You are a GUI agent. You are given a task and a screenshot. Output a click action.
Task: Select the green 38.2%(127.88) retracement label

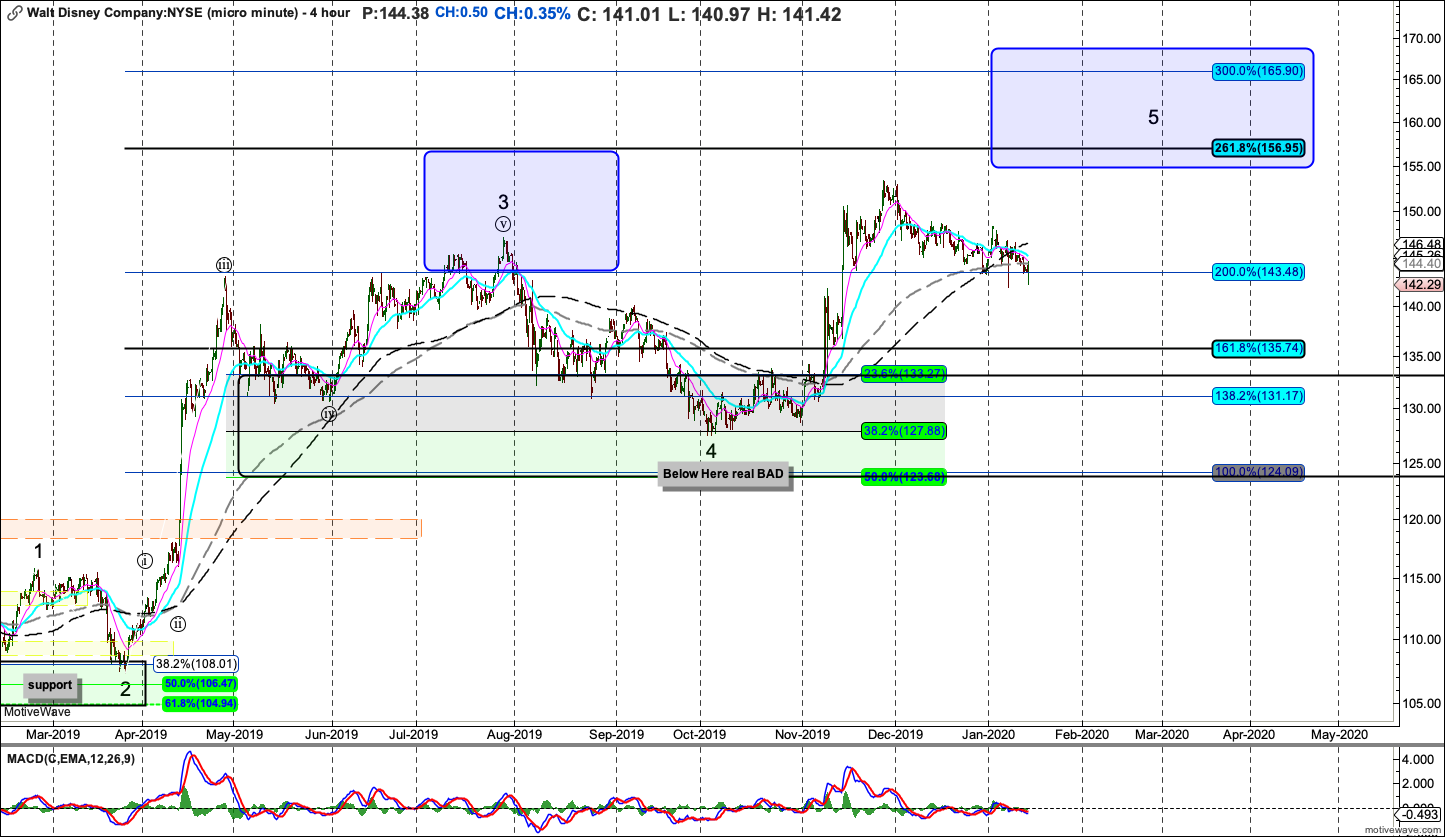click(904, 431)
